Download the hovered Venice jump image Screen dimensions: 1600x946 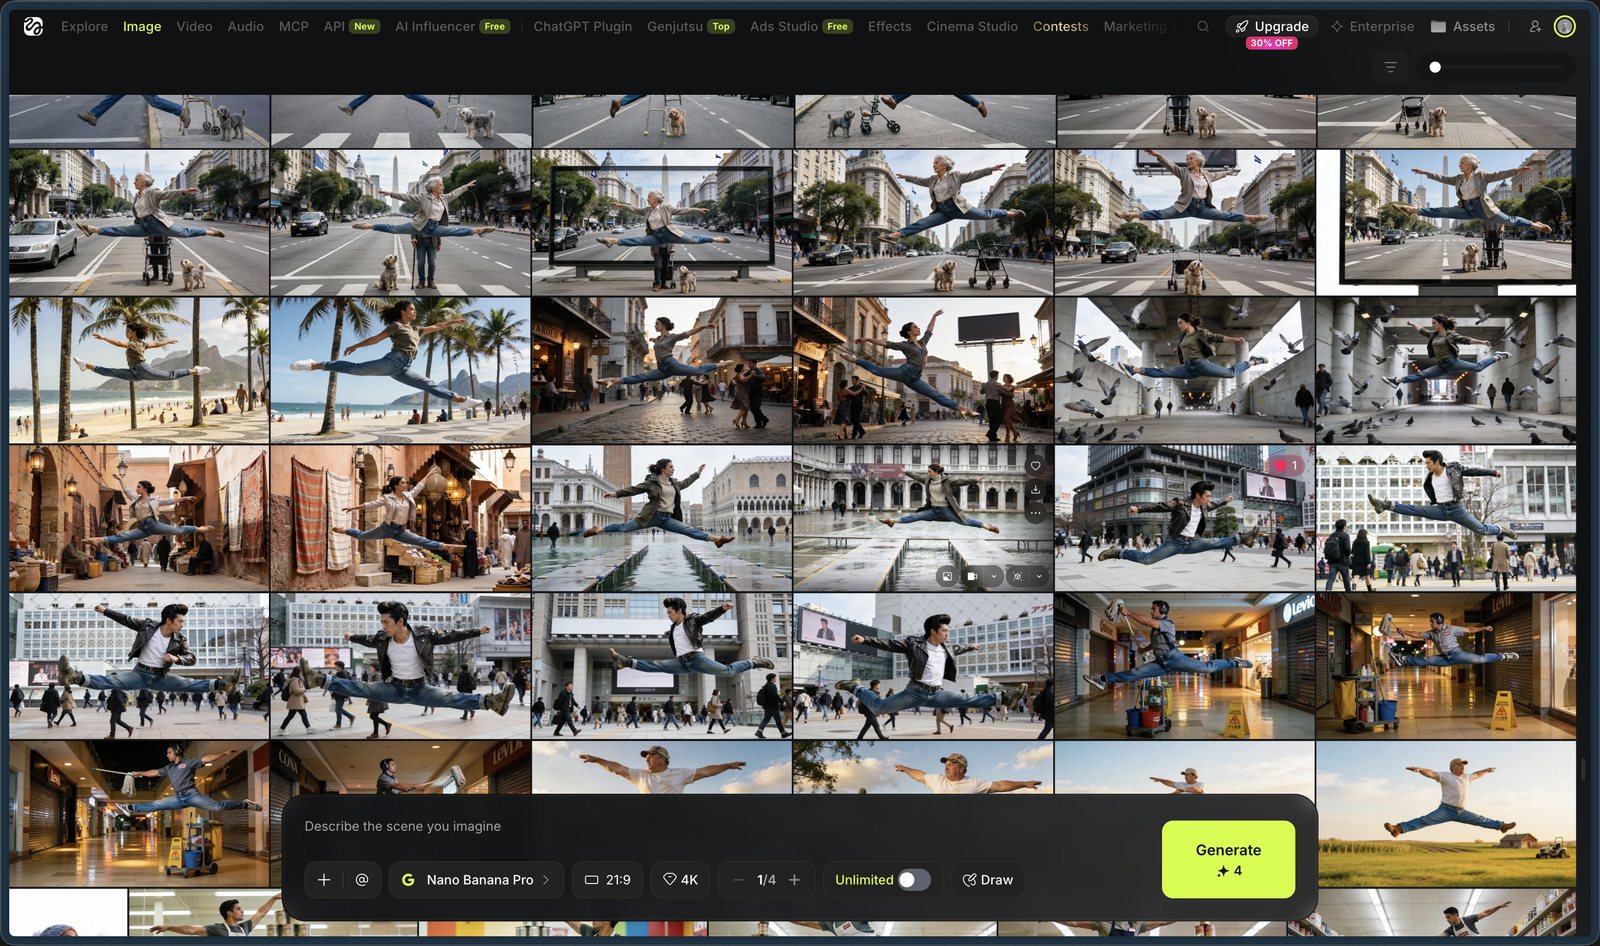pyautogui.click(x=1035, y=489)
